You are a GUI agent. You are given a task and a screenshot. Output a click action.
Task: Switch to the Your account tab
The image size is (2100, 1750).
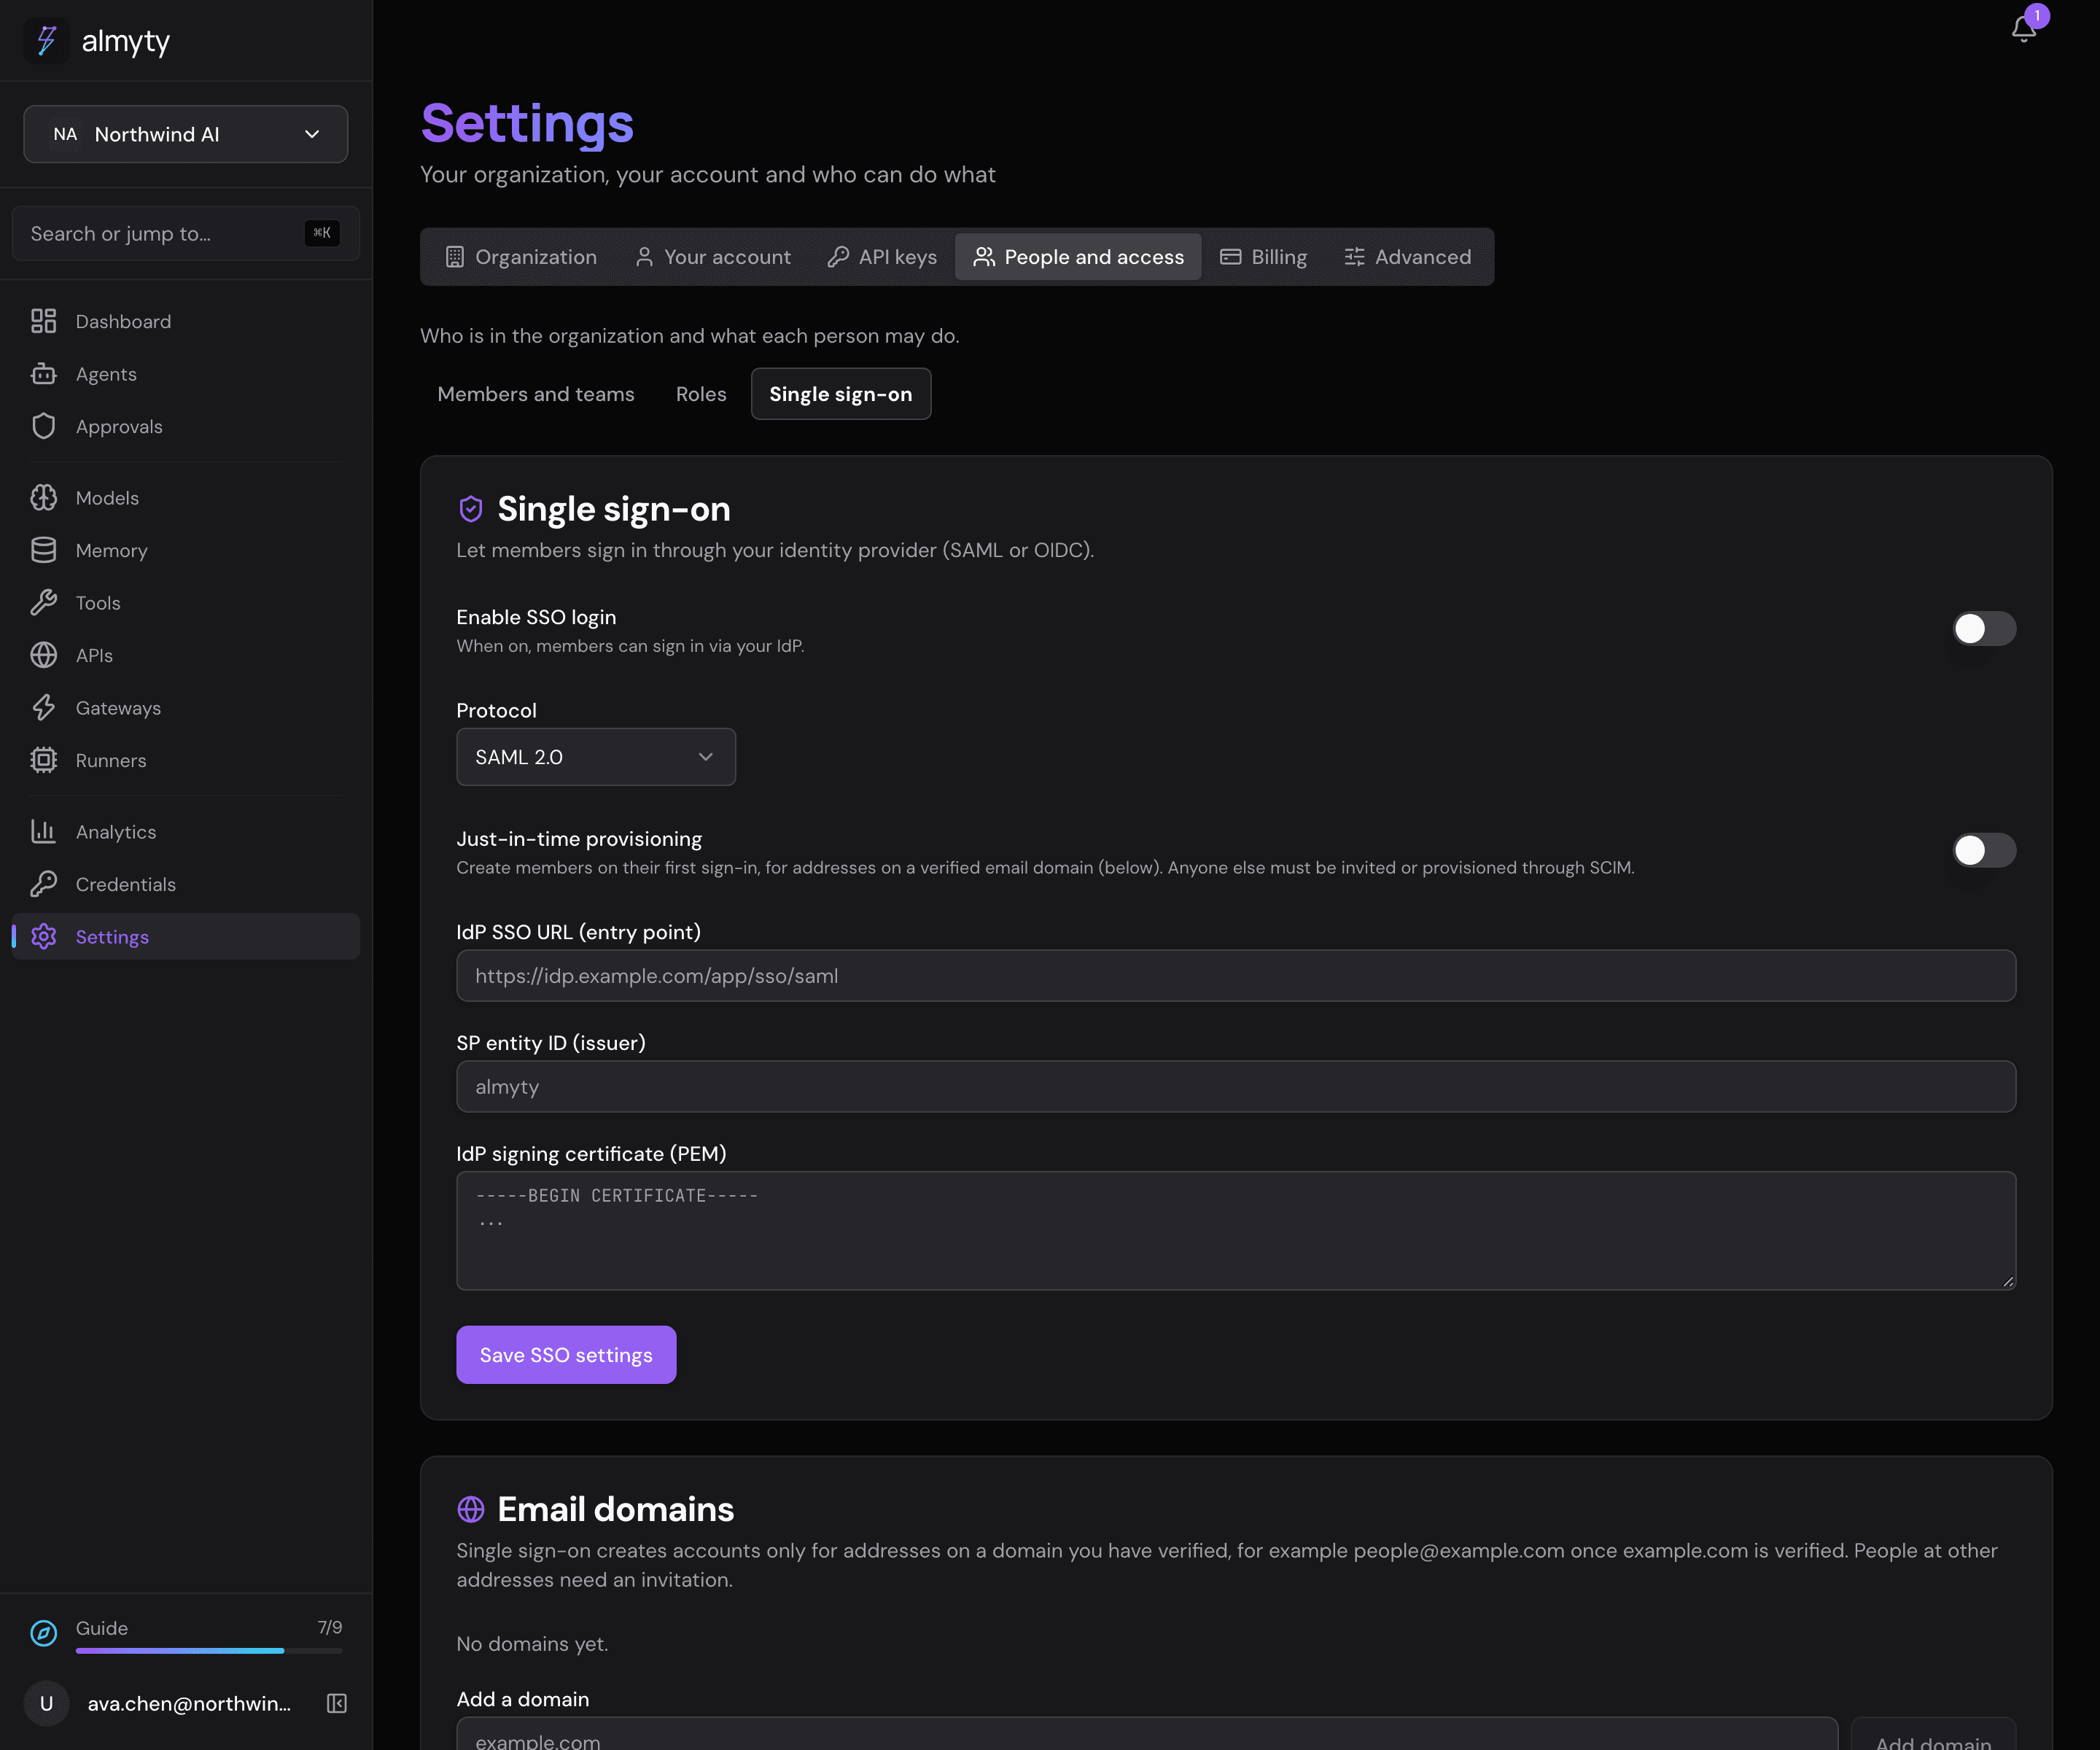click(x=712, y=257)
